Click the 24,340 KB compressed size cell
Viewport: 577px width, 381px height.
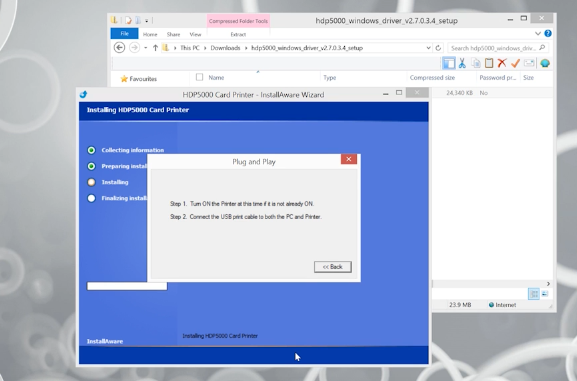(459, 93)
